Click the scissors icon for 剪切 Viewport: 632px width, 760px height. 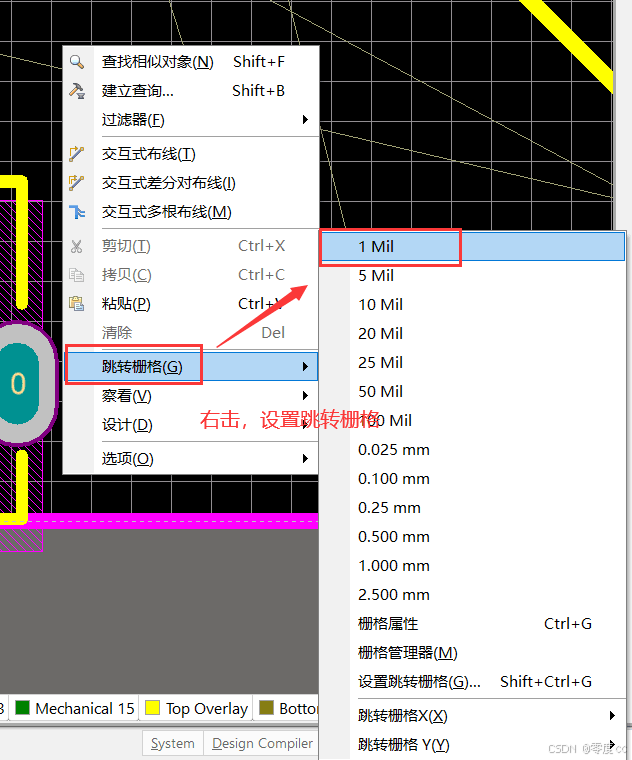click(77, 246)
